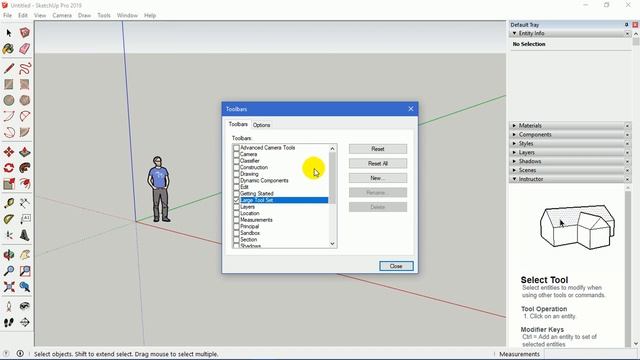Choose the Protractor tool
The width and height of the screenshot is (640, 360).
pyautogui.click(x=9, y=219)
